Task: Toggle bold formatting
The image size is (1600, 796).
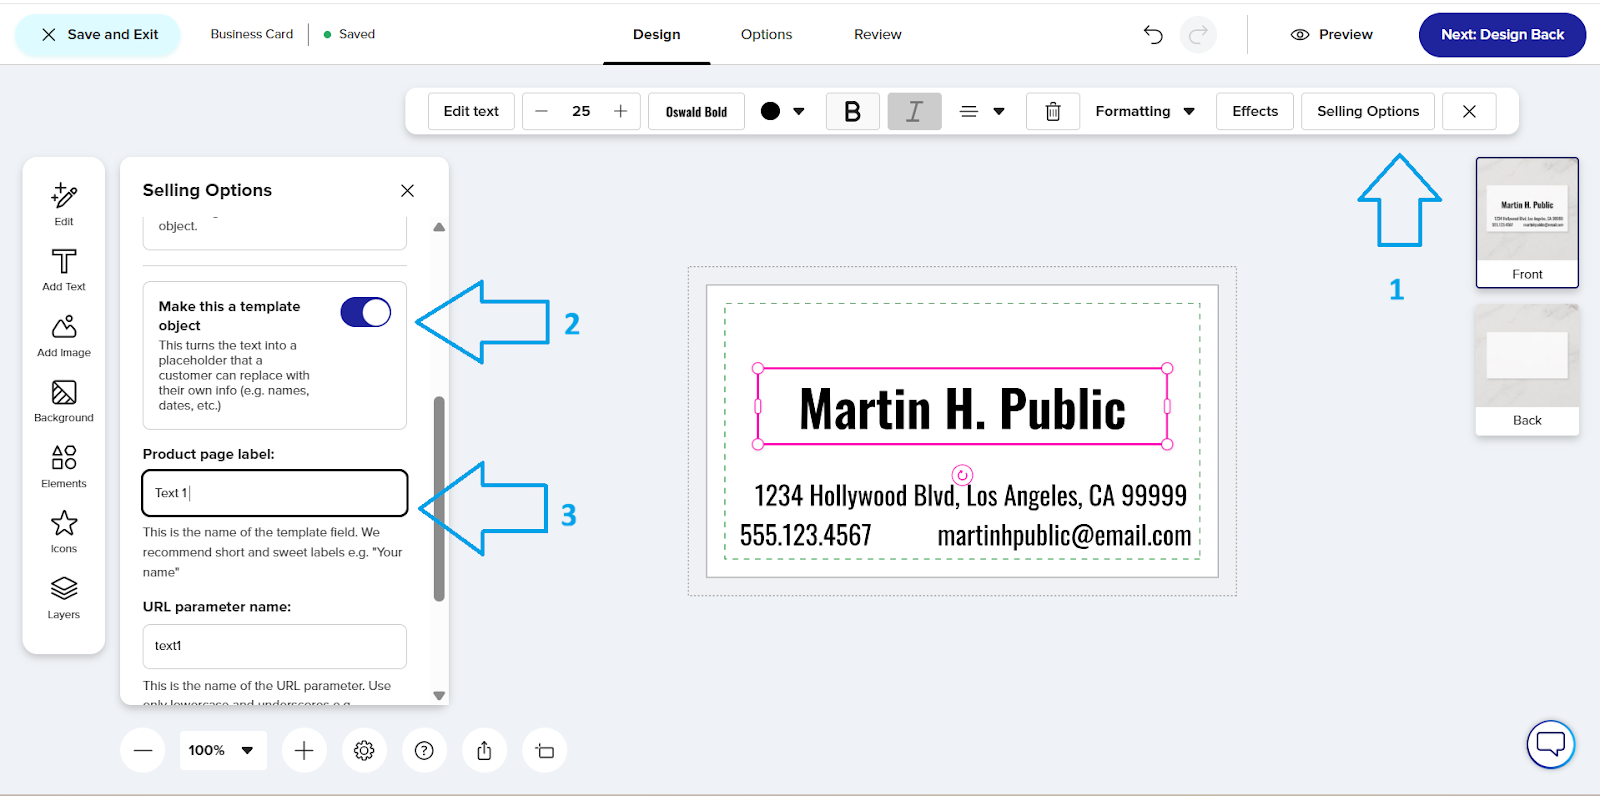Action: (x=852, y=112)
